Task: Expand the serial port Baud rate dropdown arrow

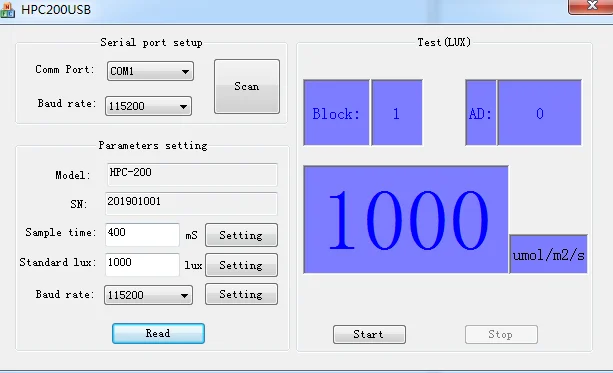Action: coord(183,106)
